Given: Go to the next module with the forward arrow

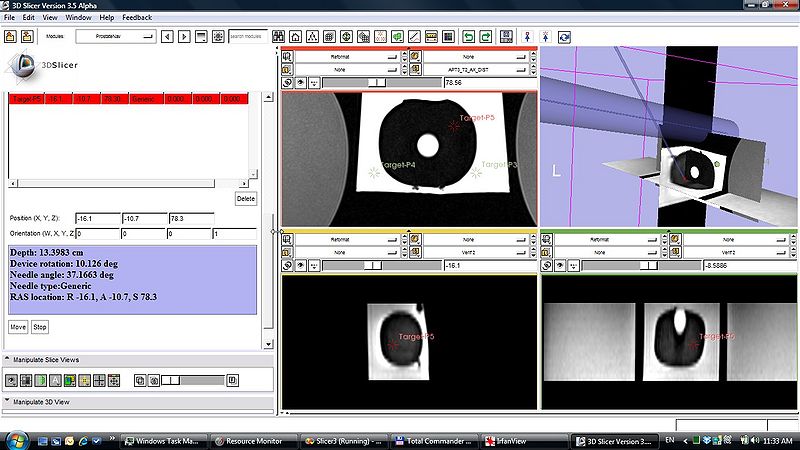Looking at the screenshot, I should point(184,37).
